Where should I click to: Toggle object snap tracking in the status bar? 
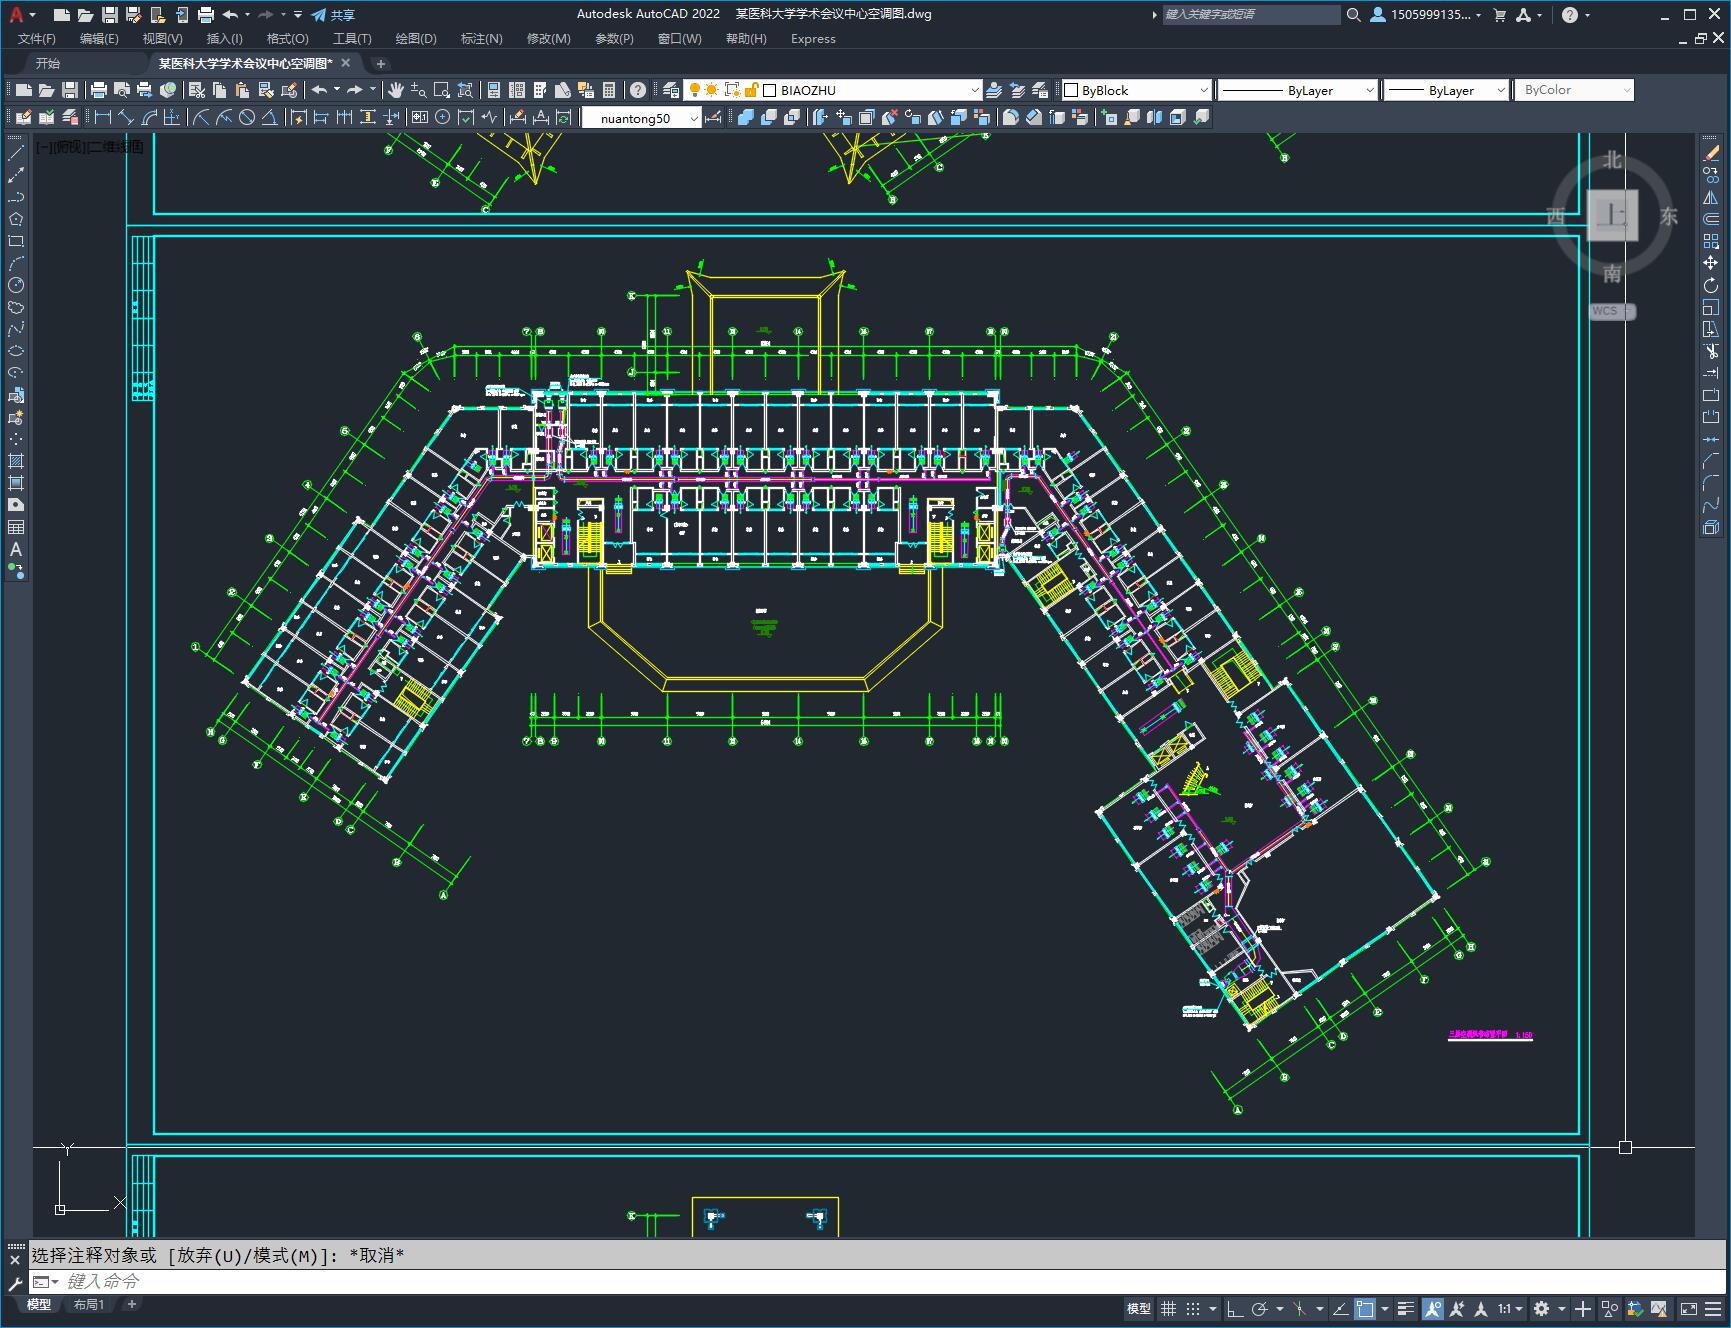pos(1341,1308)
